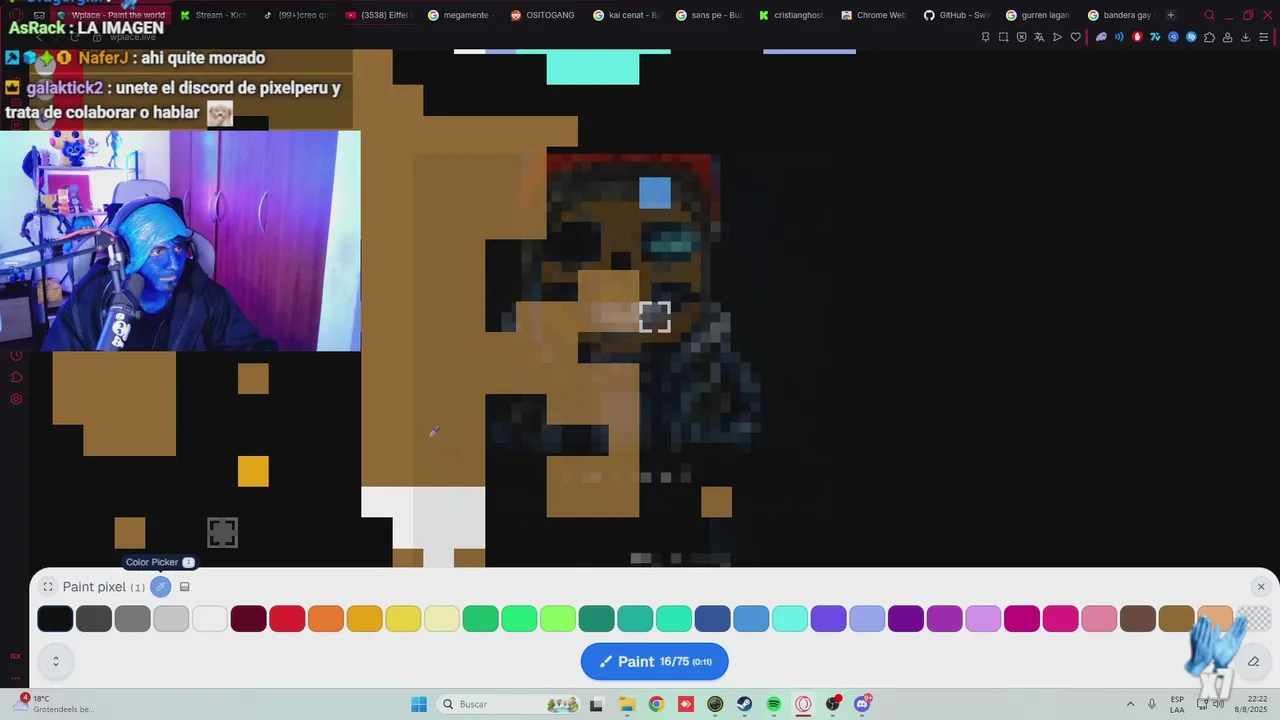This screenshot has height=720, width=1280.
Task: Select the cyan color swatch
Action: click(790, 619)
